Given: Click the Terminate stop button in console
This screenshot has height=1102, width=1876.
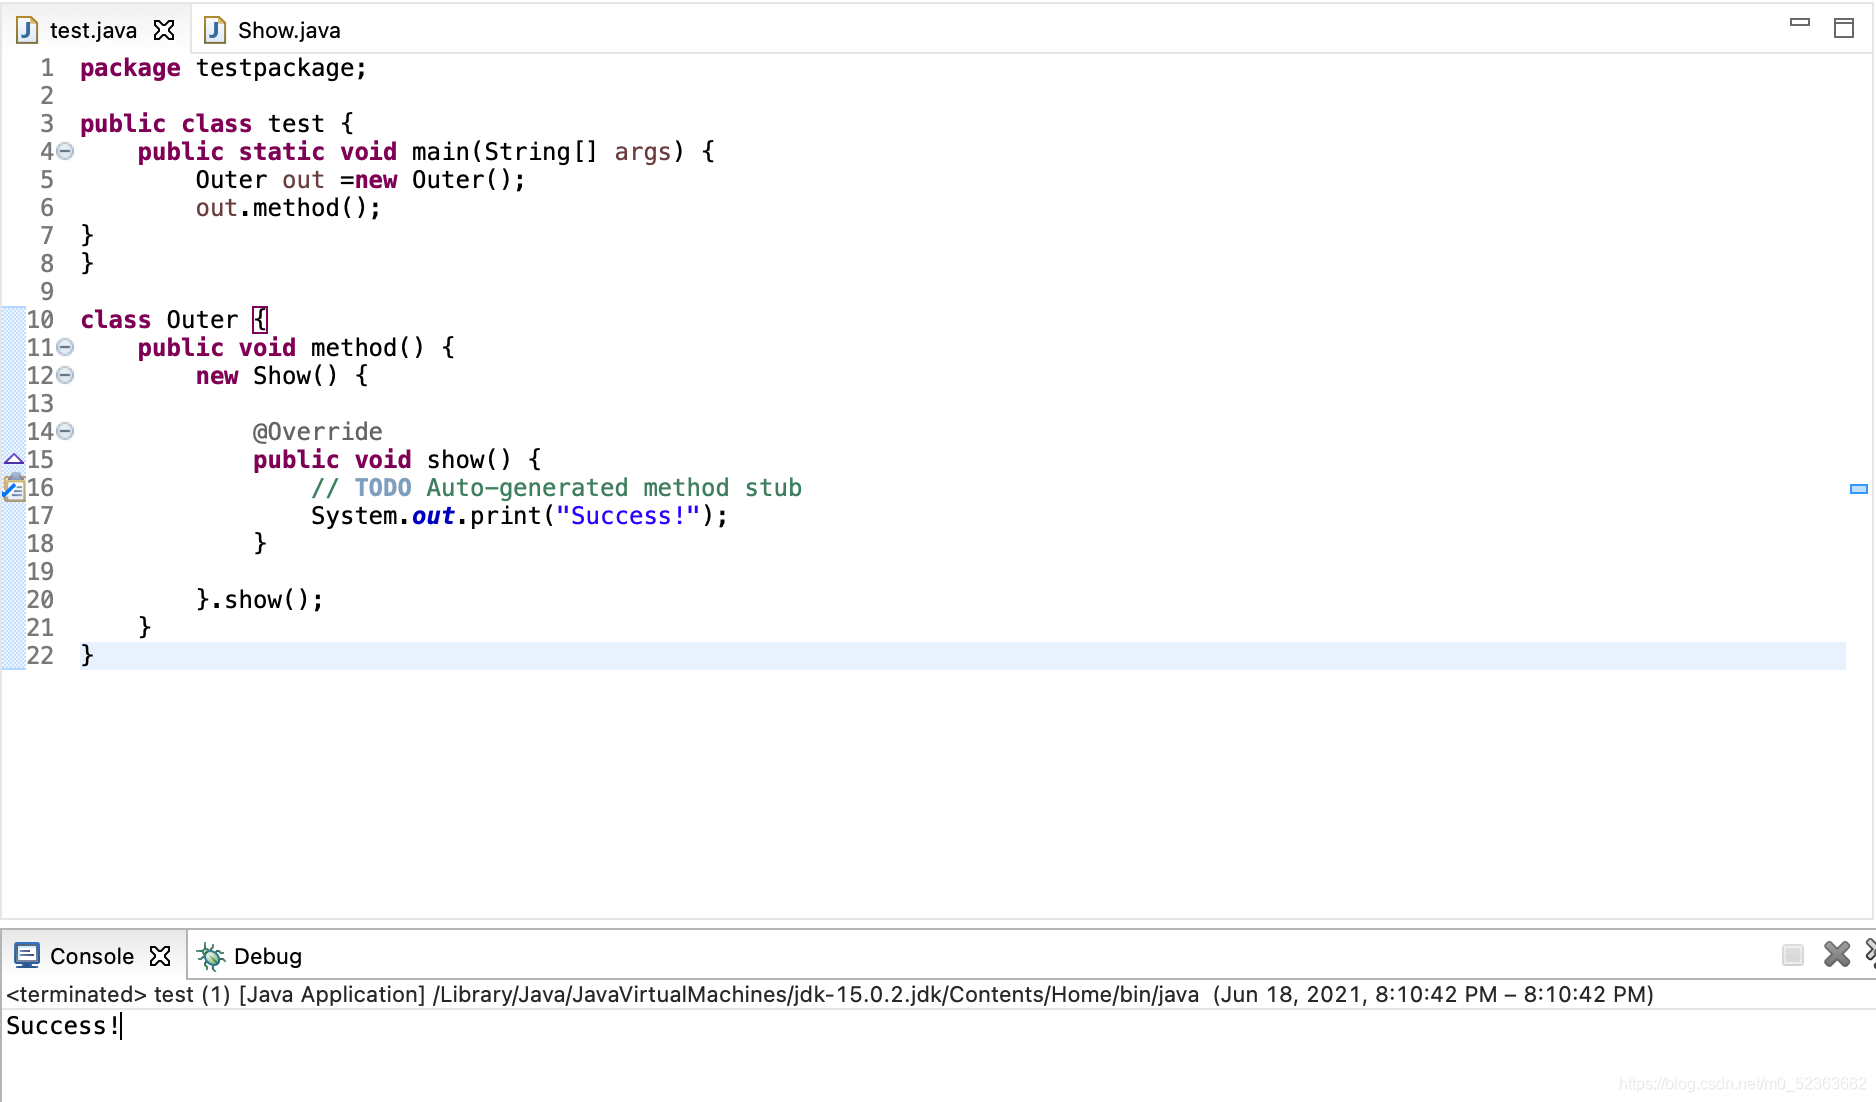Looking at the screenshot, I should 1793,955.
